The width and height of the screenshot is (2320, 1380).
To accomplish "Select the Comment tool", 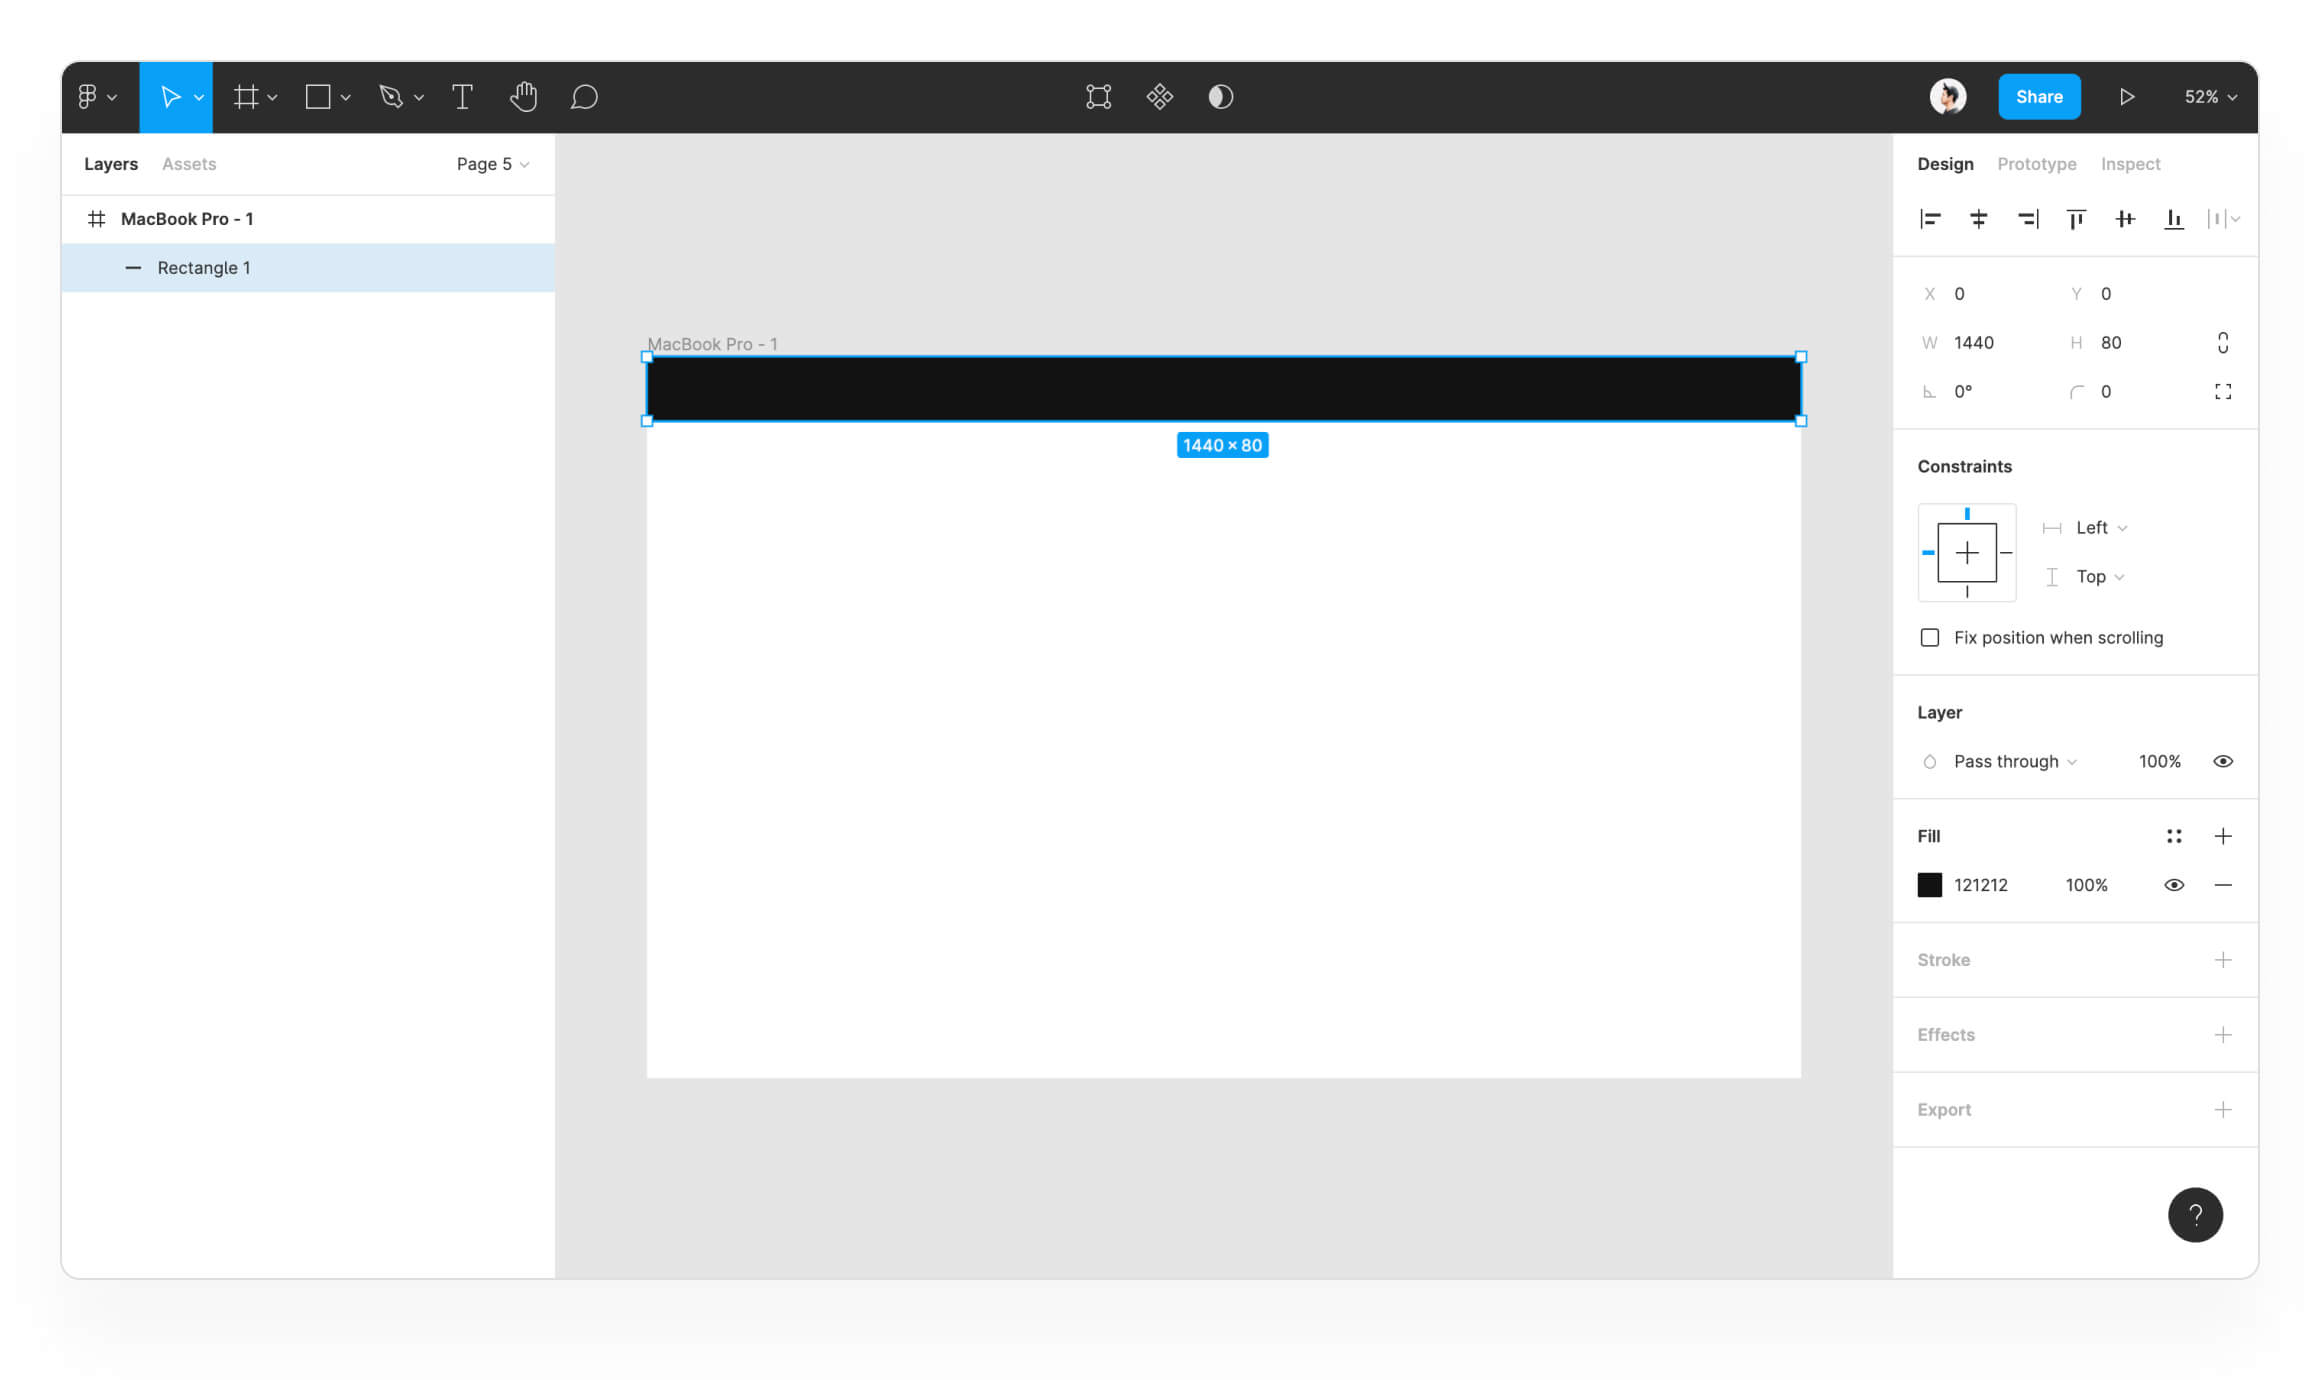I will coord(584,97).
